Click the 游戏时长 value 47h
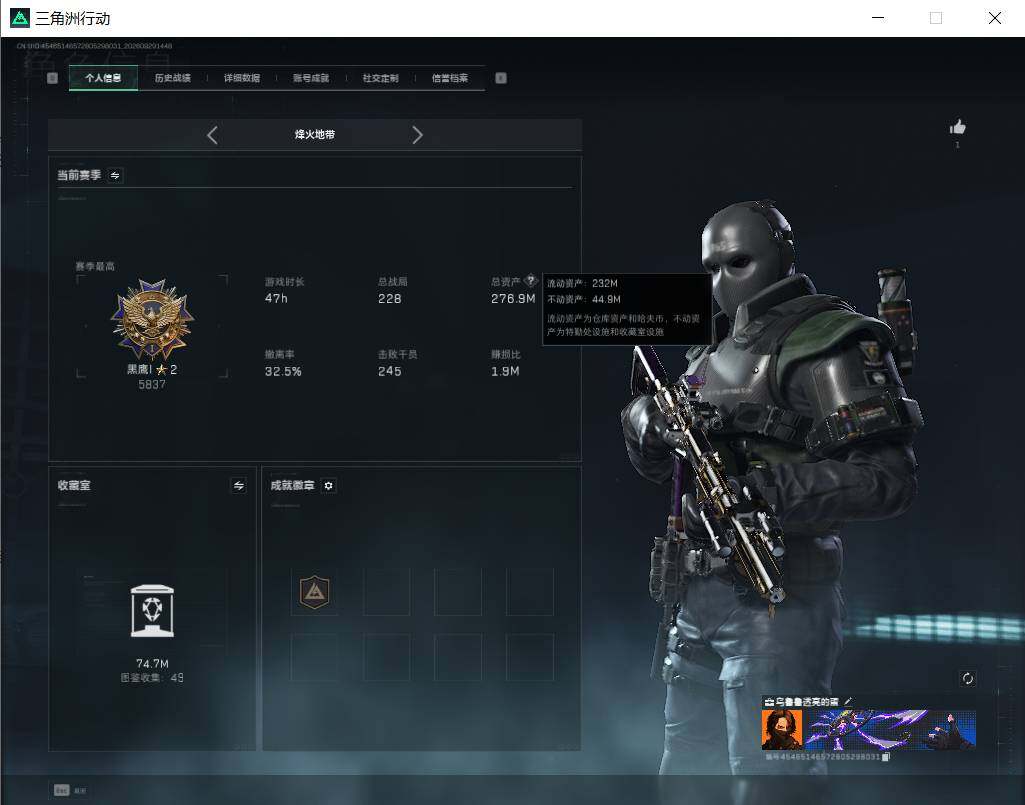The width and height of the screenshot is (1025, 805). coord(276,298)
